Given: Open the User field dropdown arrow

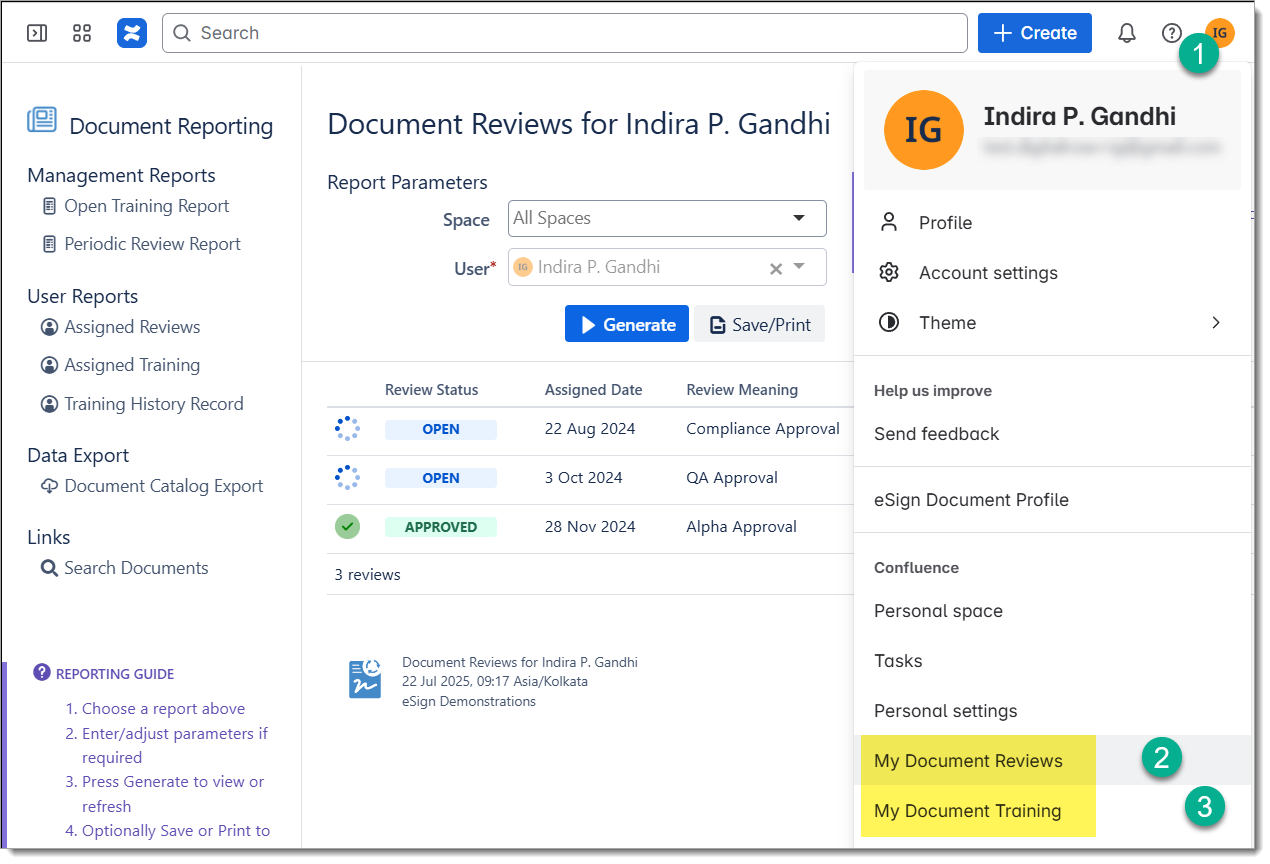Looking at the screenshot, I should pos(800,267).
